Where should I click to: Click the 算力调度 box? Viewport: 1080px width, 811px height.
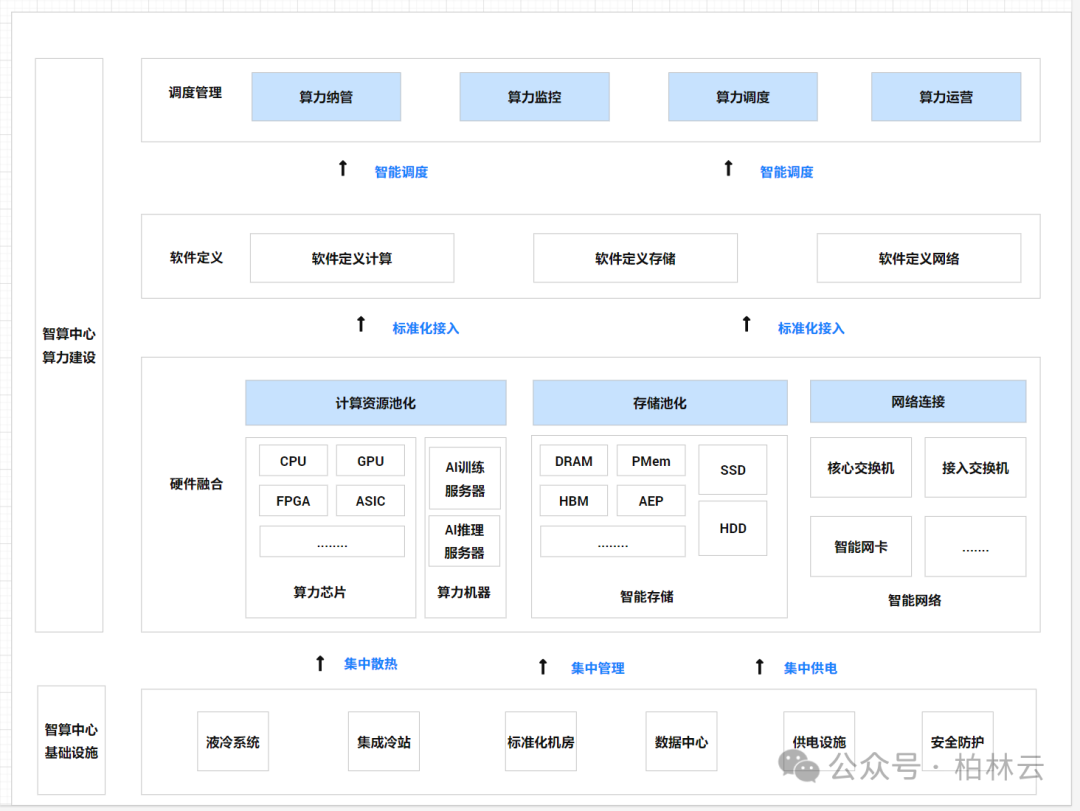742,97
